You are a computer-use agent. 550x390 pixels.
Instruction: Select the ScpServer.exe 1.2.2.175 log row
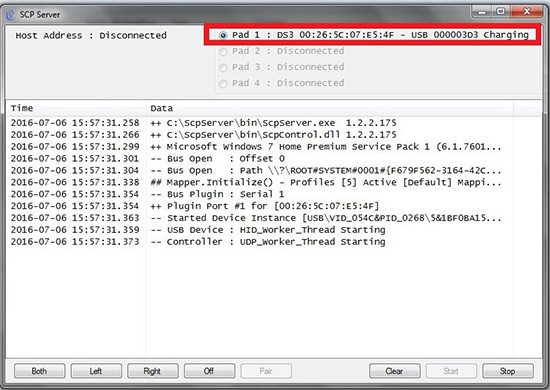click(260, 123)
